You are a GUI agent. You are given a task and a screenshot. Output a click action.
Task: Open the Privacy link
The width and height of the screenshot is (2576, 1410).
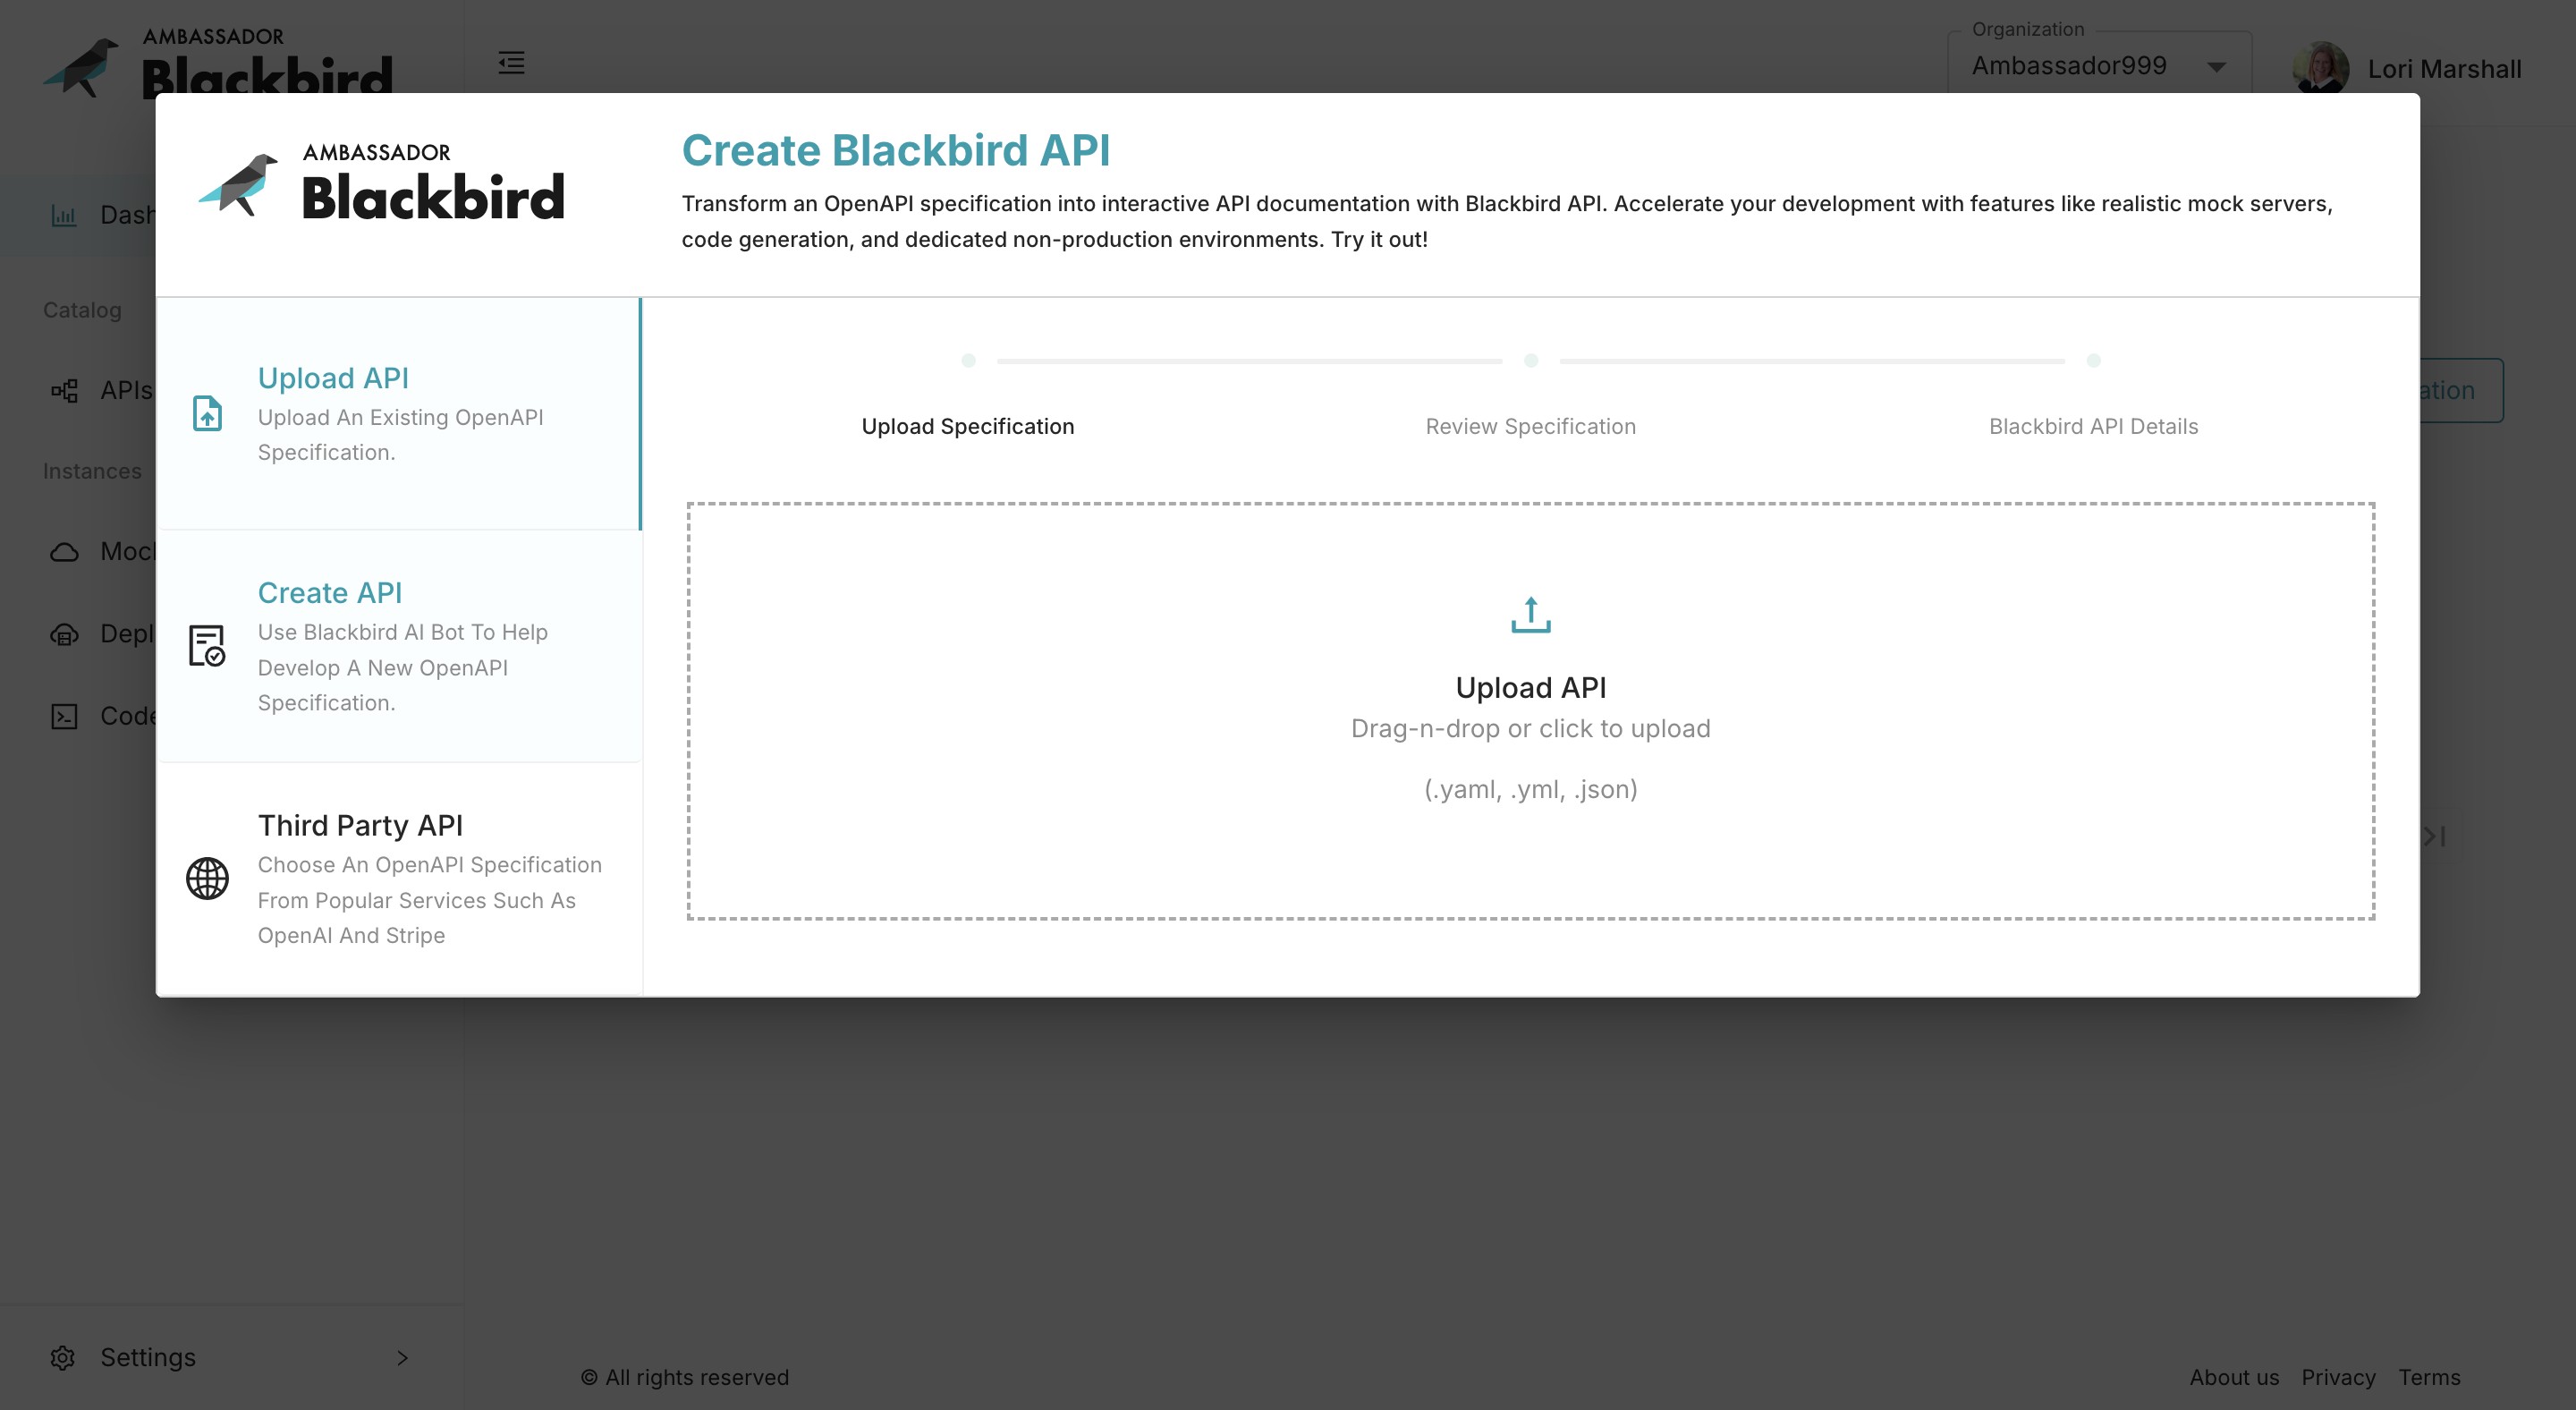pos(2338,1377)
